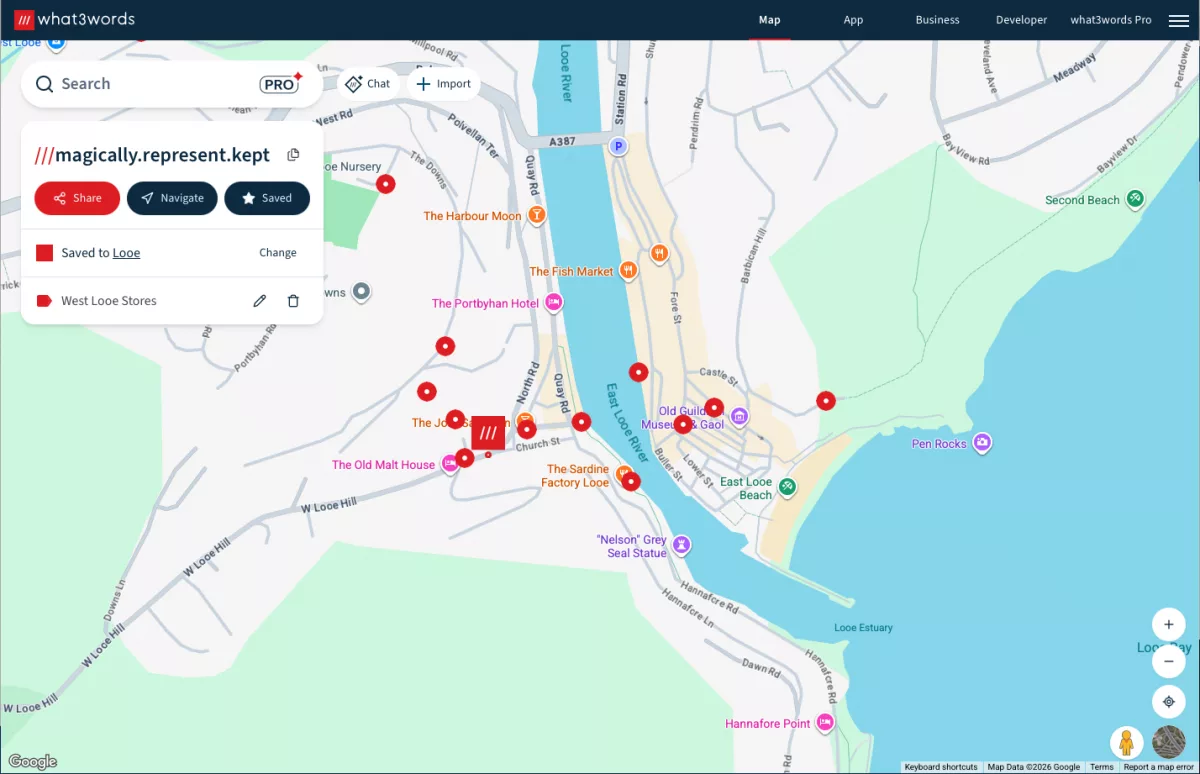The width and height of the screenshot is (1200, 774).
Task: Click Hannafore Point hotel pin
Action: click(825, 722)
